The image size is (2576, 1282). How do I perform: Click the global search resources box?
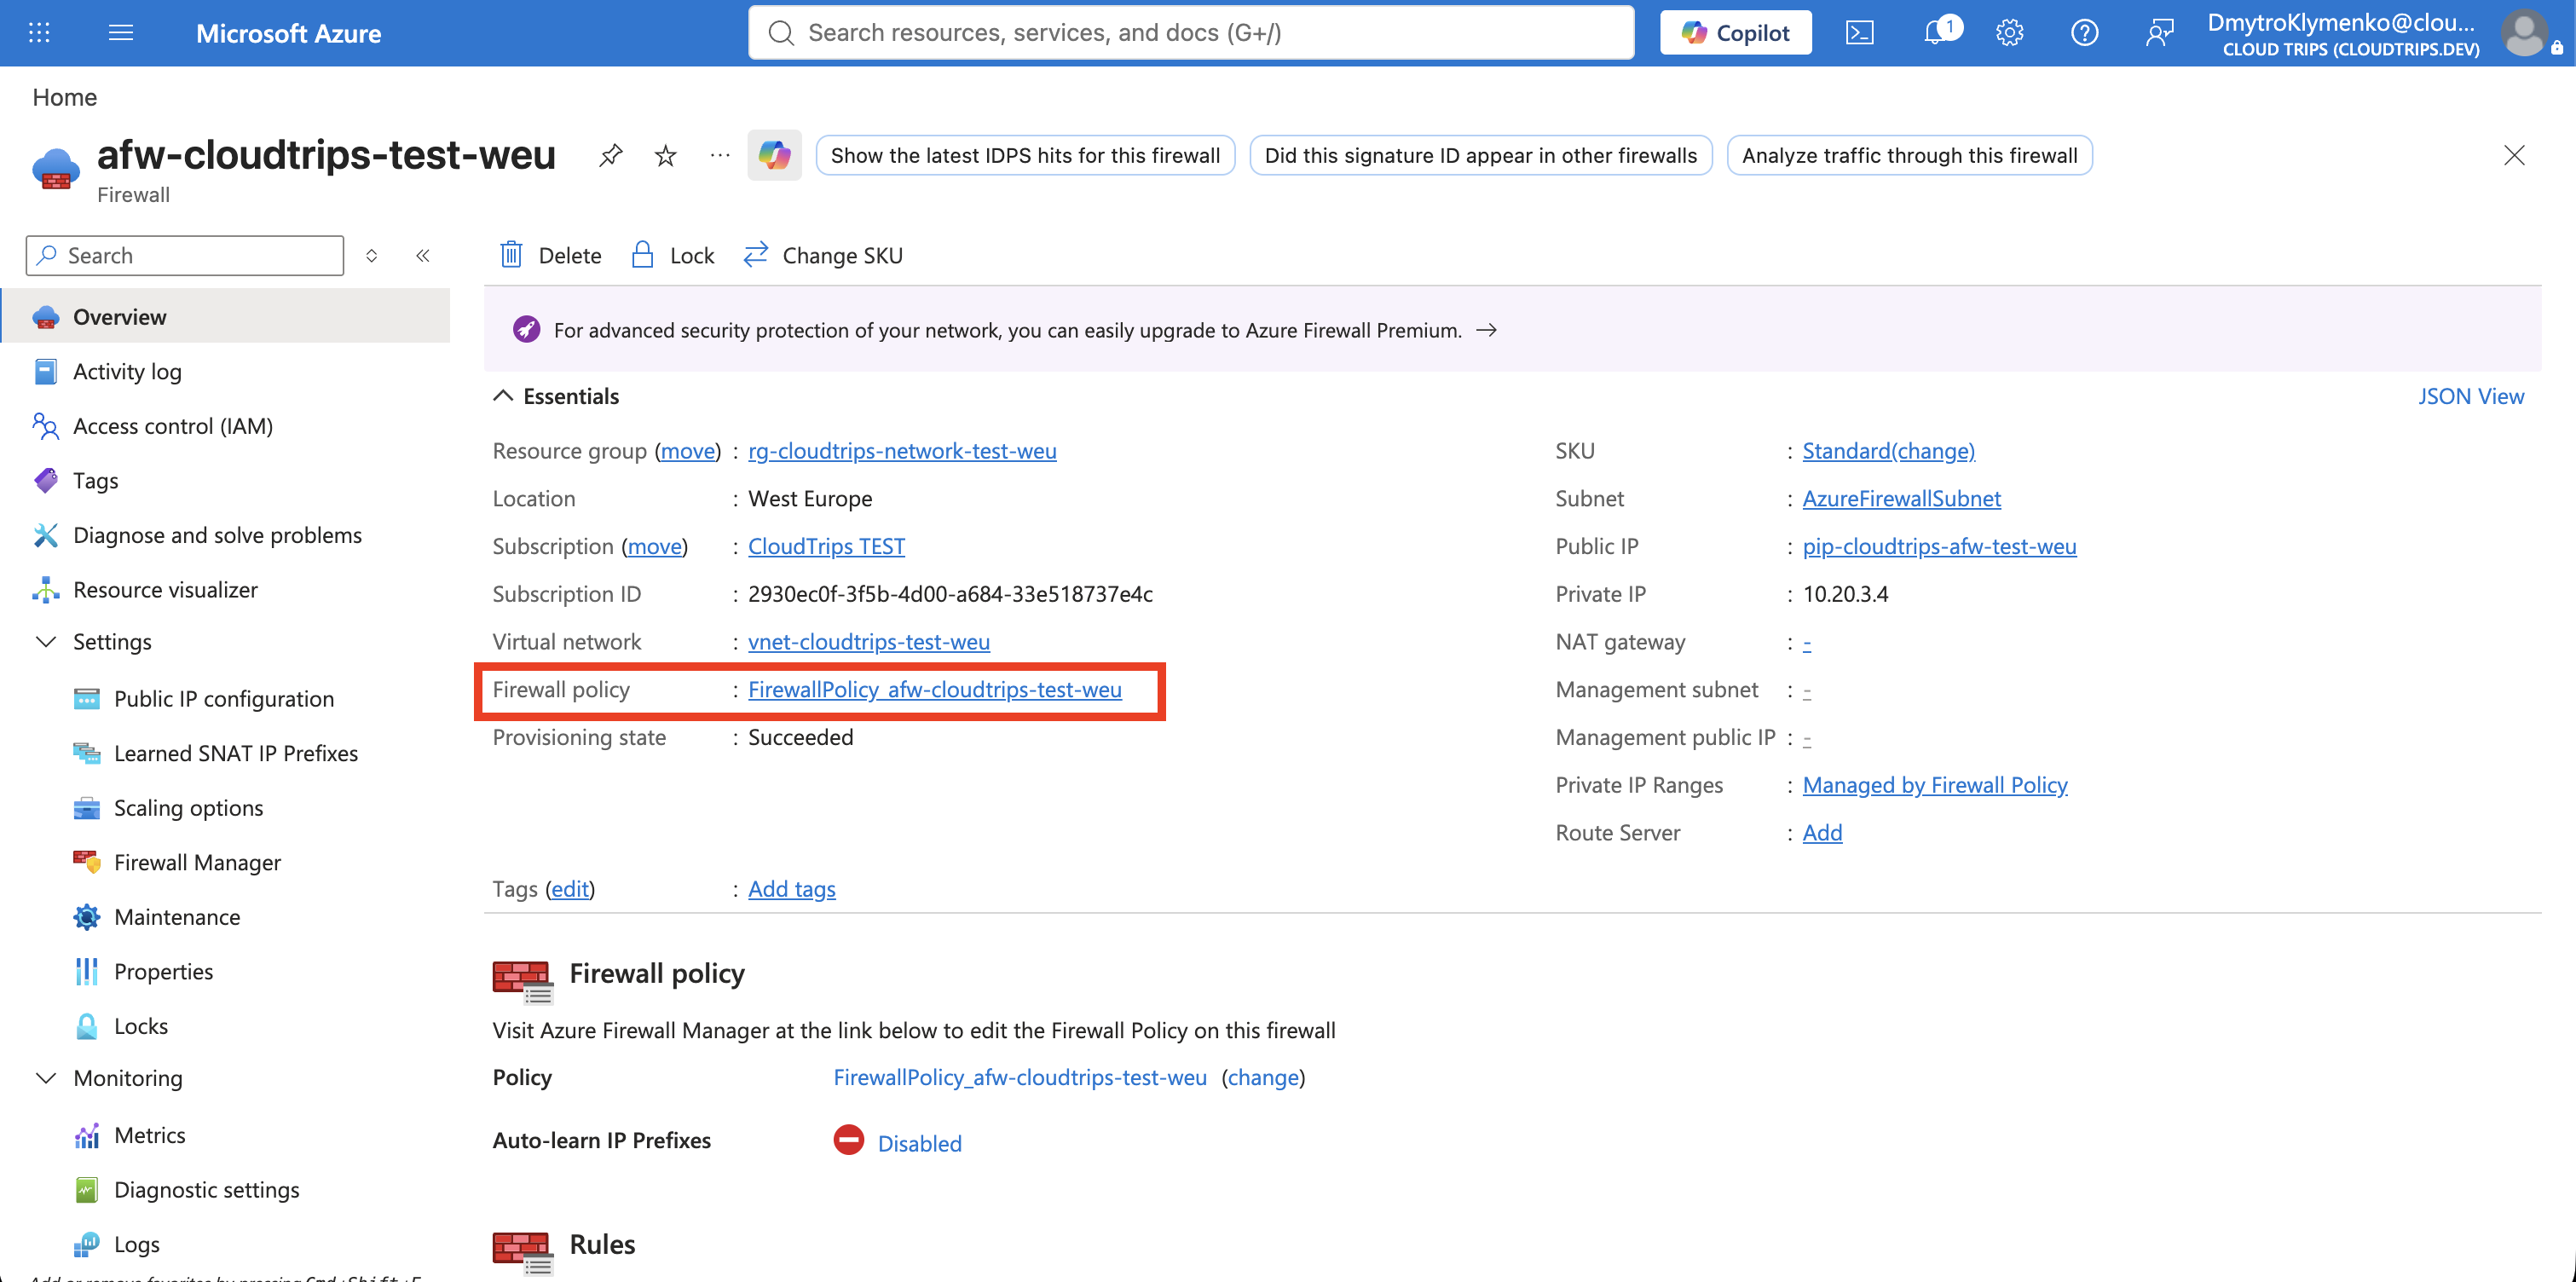1191,33
